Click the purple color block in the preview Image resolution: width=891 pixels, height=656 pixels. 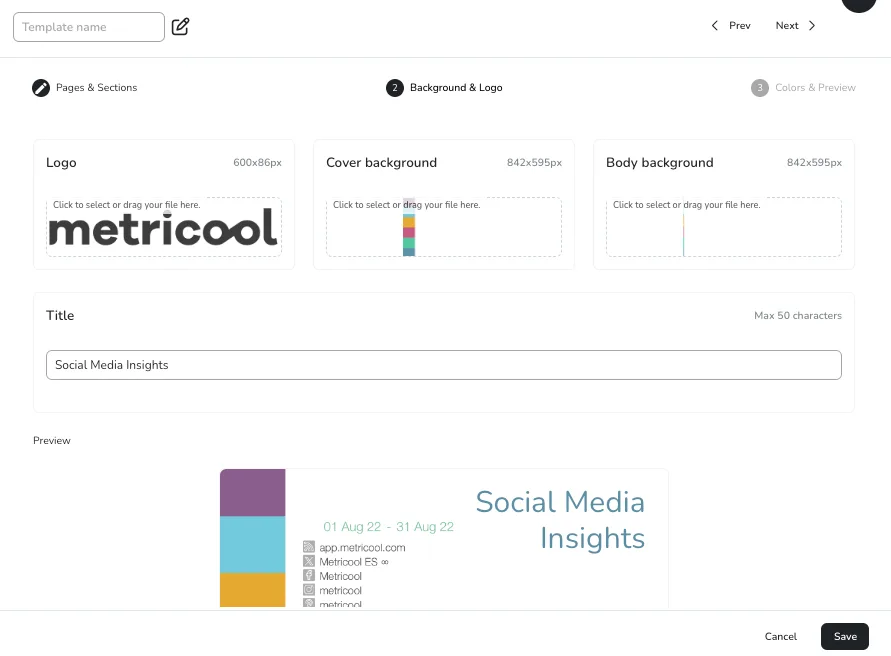pyautogui.click(x=253, y=492)
